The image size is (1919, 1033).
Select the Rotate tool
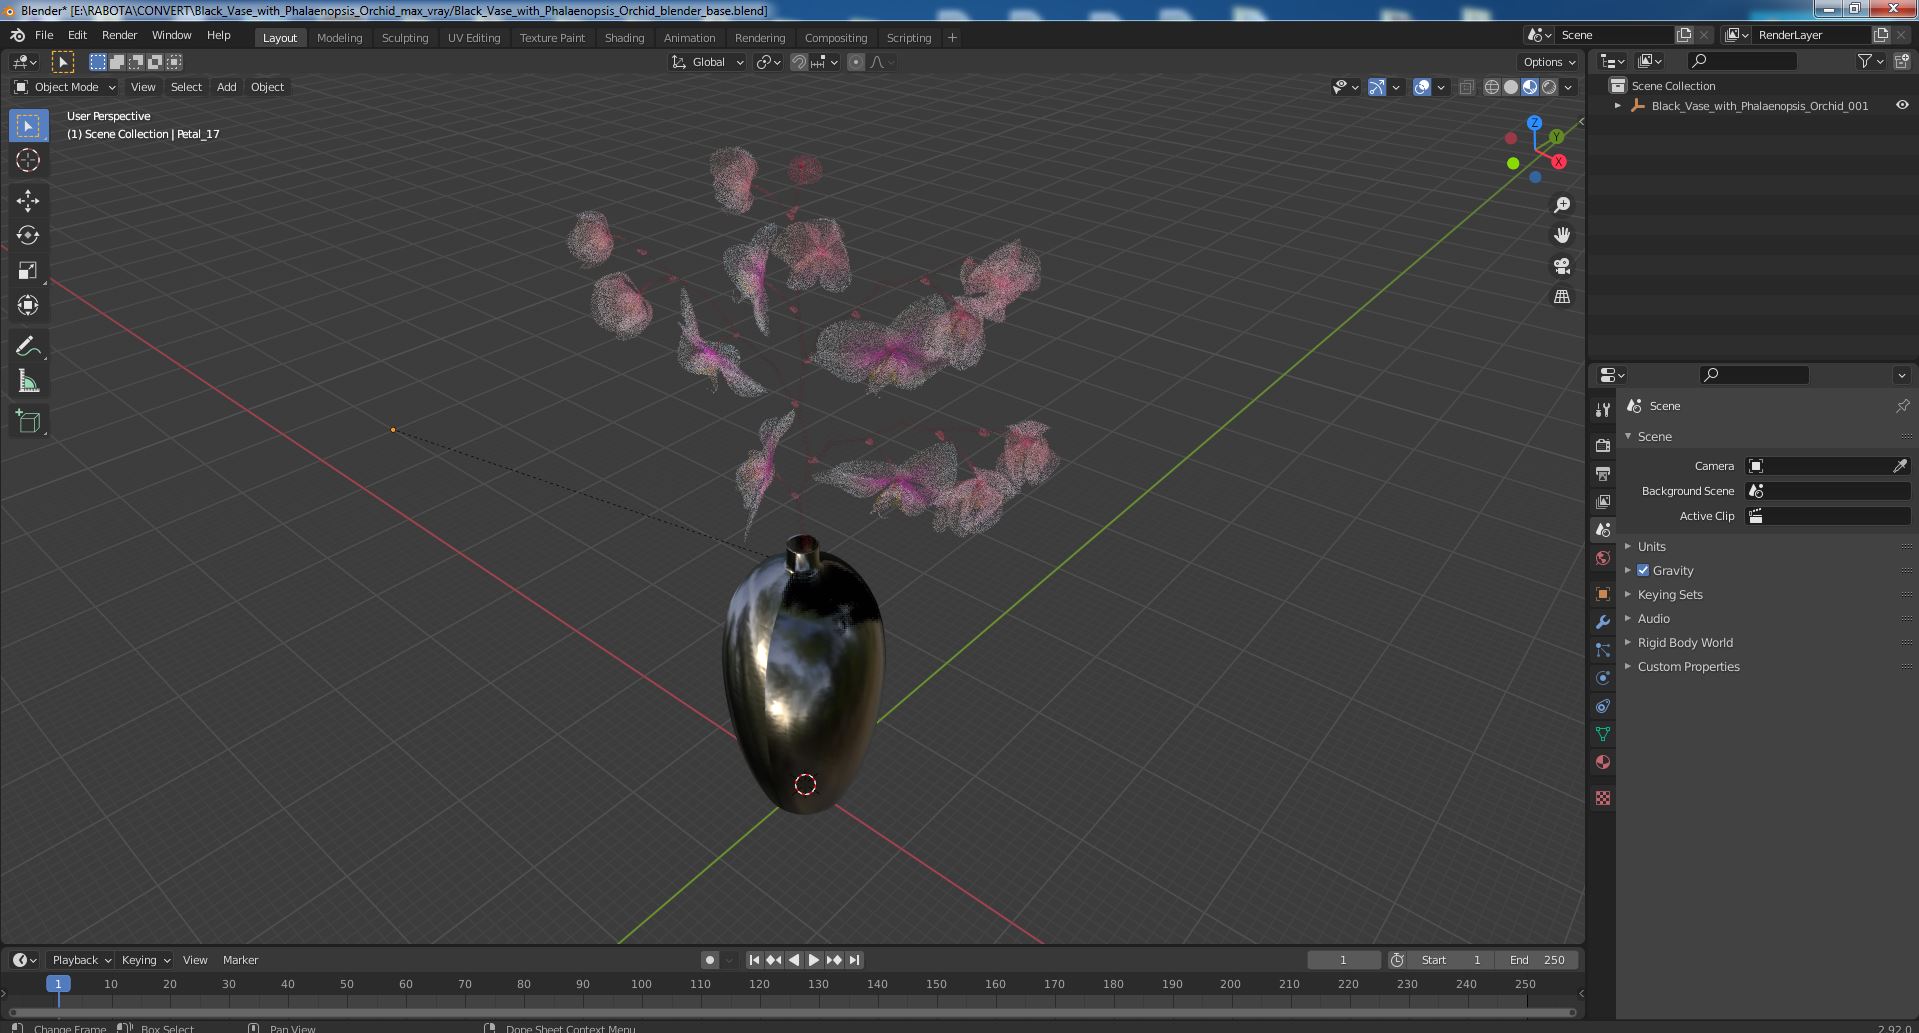pos(28,236)
